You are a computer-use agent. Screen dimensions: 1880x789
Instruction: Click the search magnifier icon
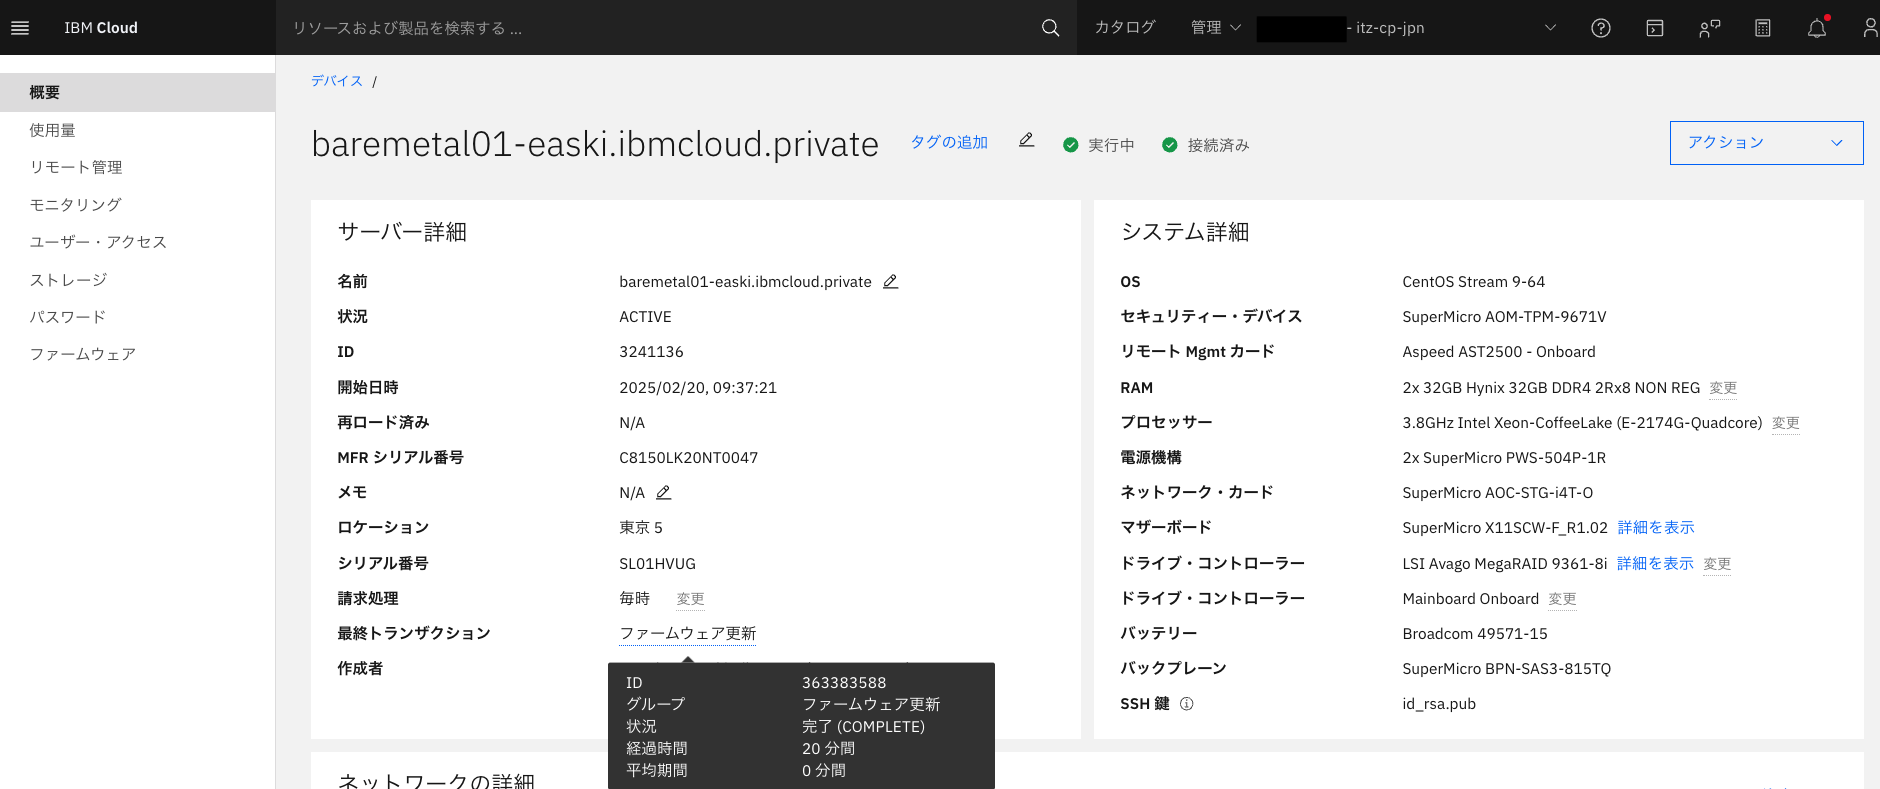1050,27
